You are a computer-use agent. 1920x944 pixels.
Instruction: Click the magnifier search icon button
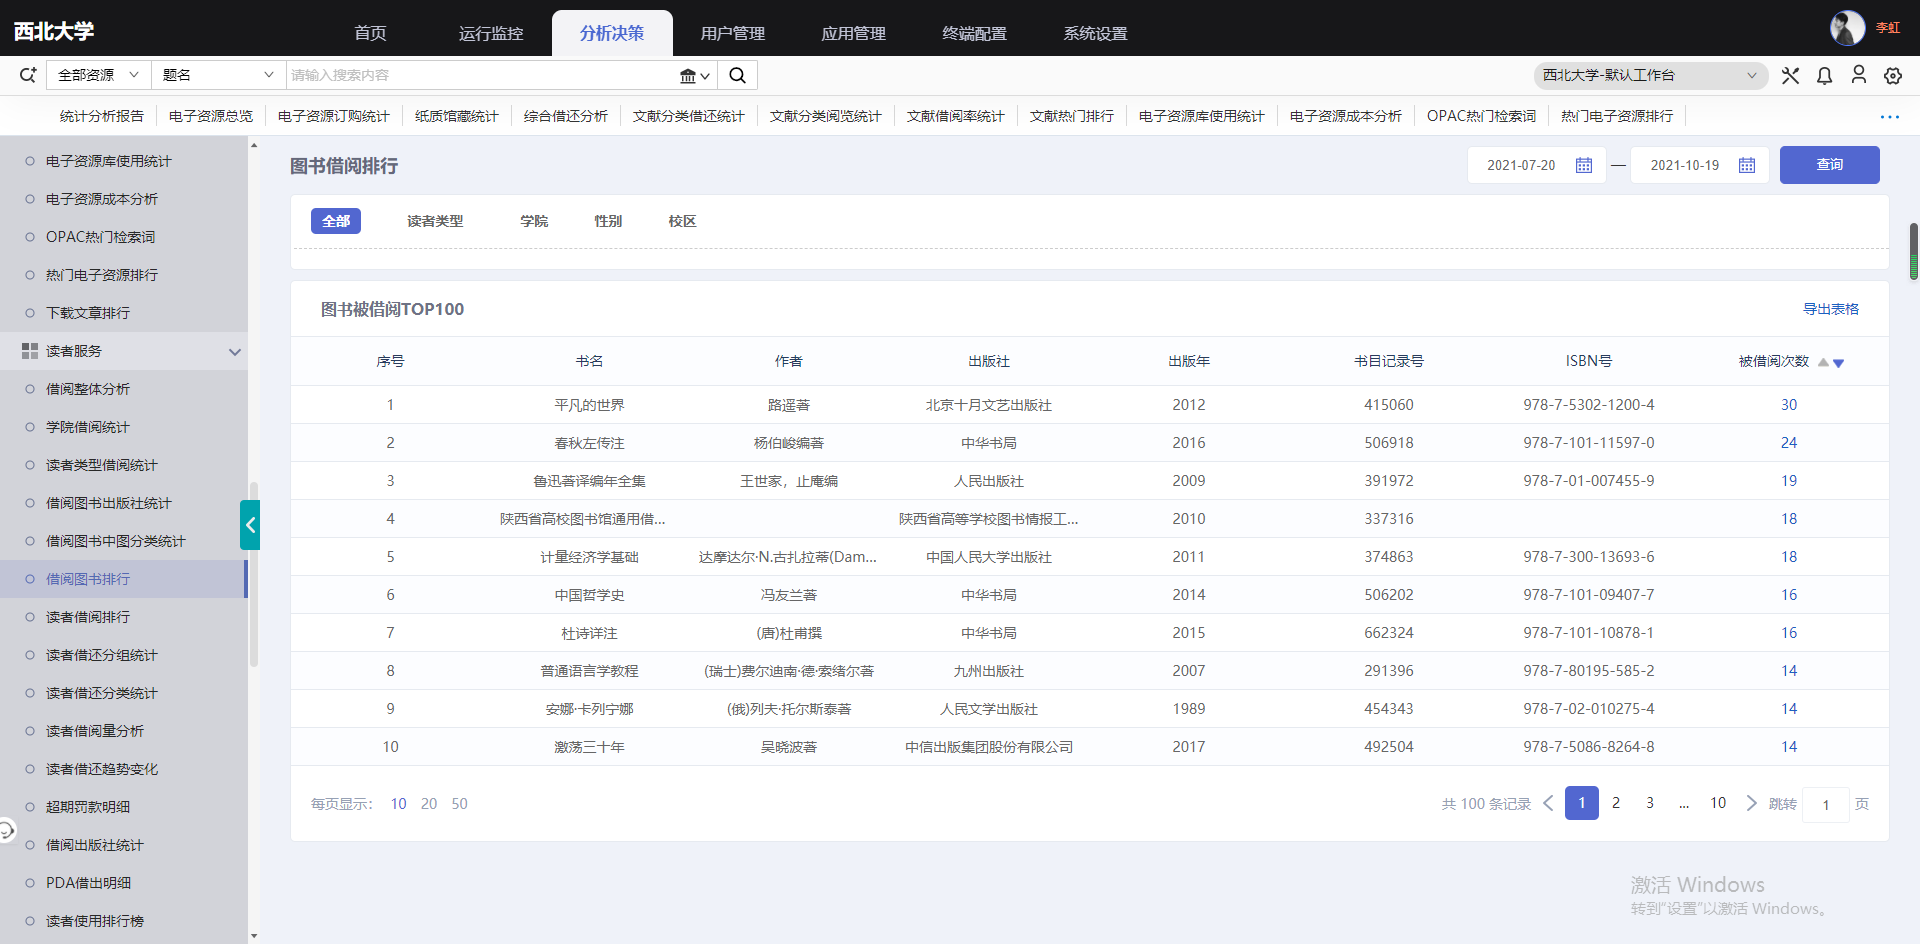coord(737,75)
